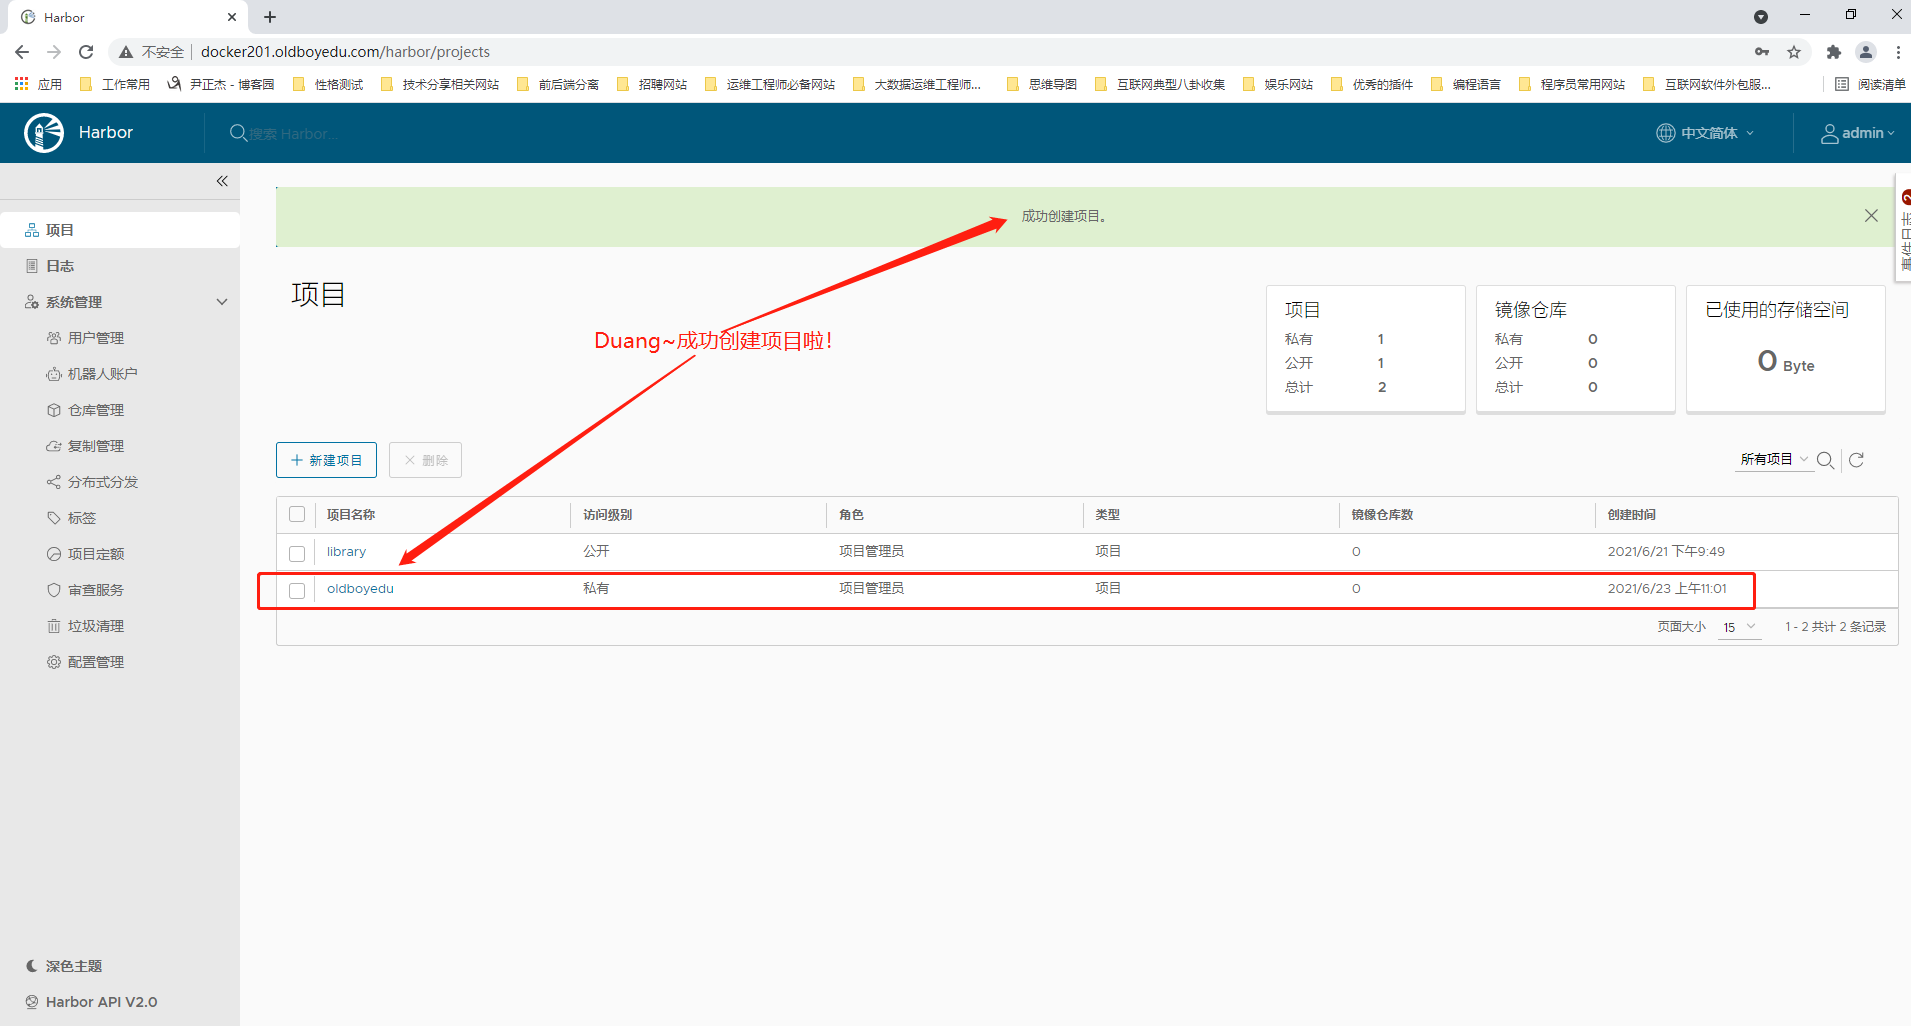Image resolution: width=1911 pixels, height=1026 pixels.
Task: Open the language dropdown 中文简体
Action: click(x=1706, y=133)
